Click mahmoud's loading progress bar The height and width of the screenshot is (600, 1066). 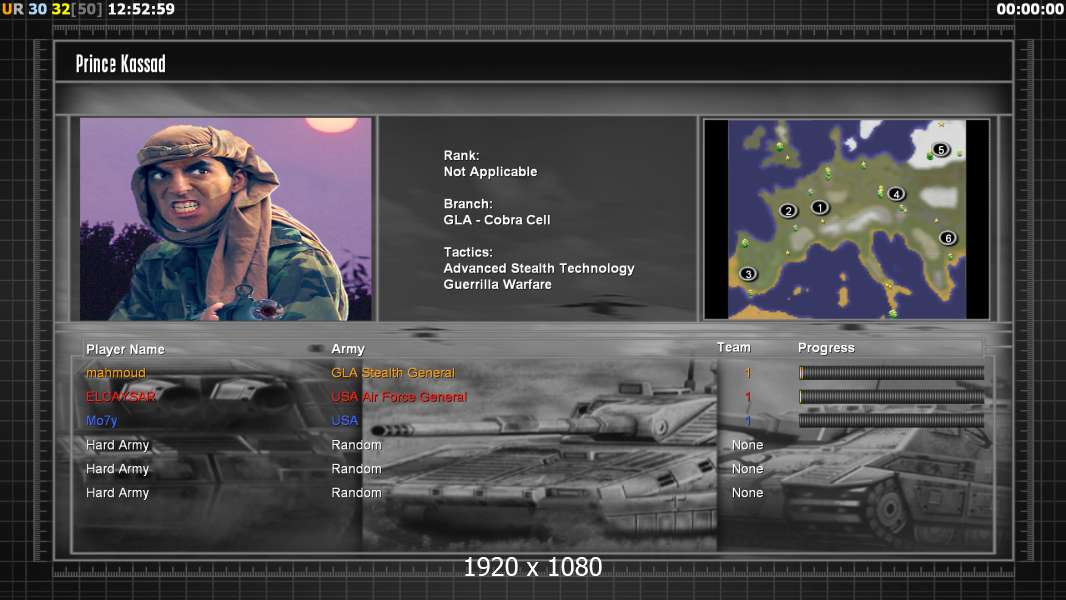pyautogui.click(x=891, y=372)
